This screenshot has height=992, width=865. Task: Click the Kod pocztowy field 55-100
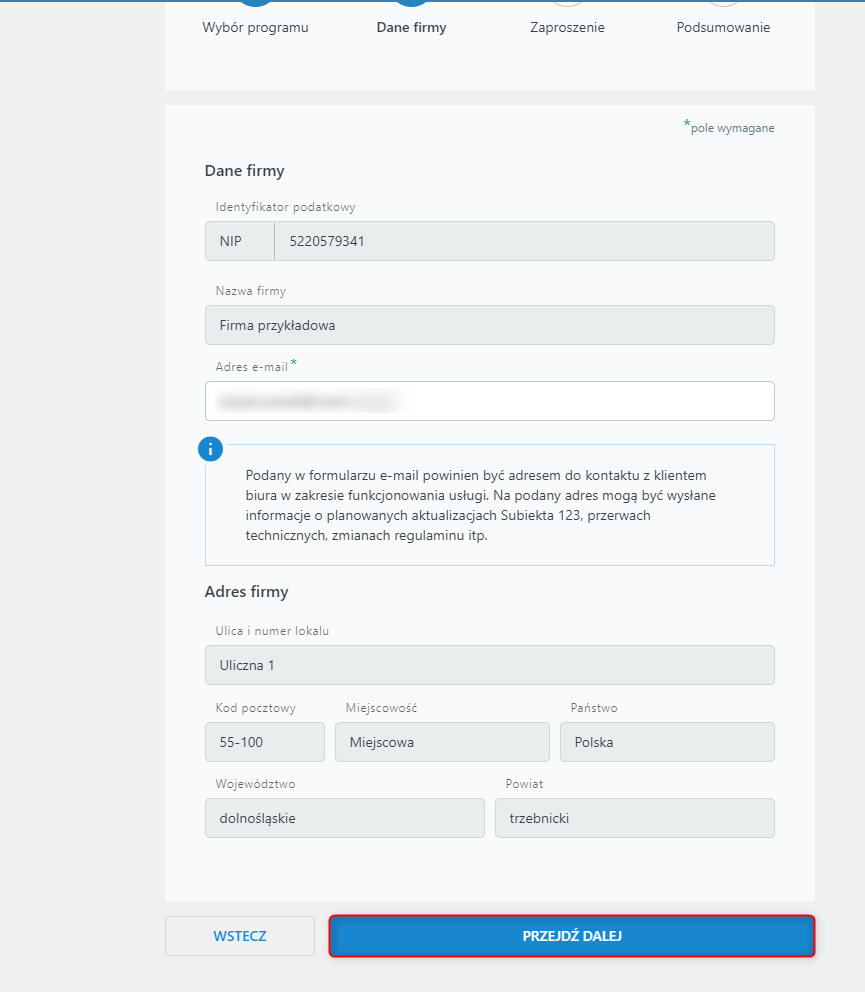[x=264, y=742]
